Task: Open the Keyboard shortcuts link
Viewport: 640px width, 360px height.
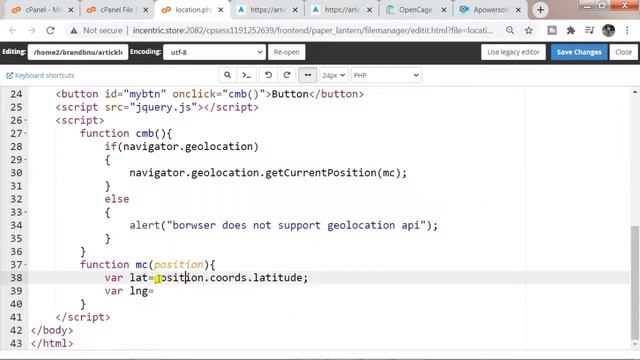Action: click(40, 76)
